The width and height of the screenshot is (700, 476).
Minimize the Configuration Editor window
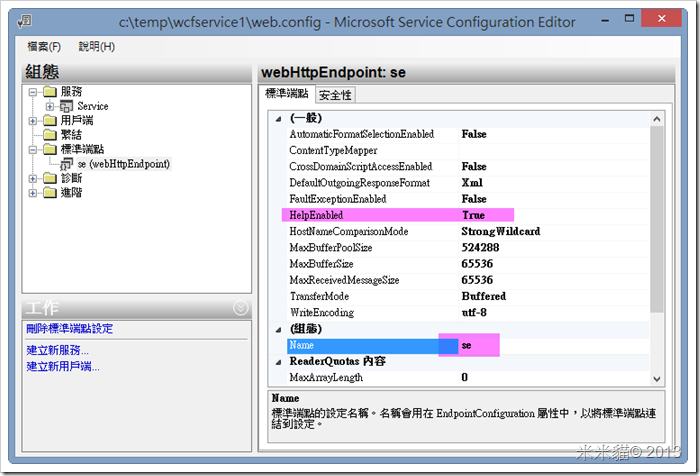pyautogui.click(x=605, y=20)
